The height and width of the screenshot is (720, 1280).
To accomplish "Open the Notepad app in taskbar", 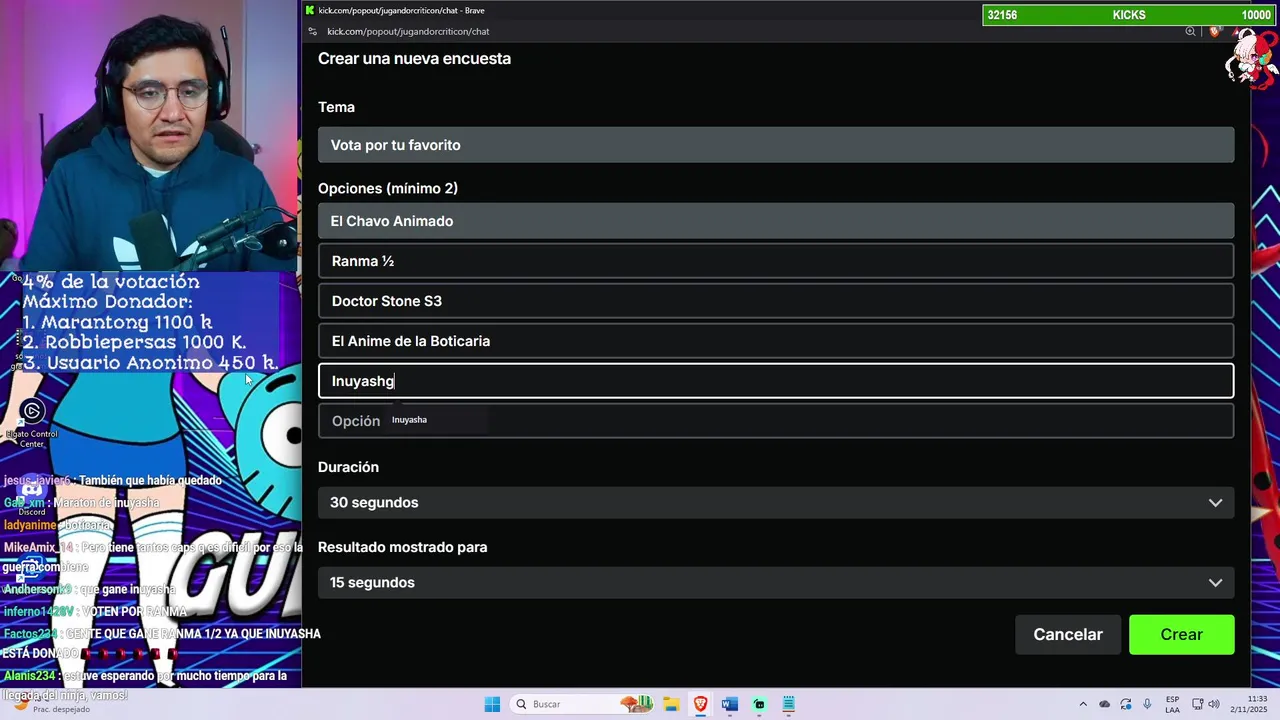I will 788,704.
